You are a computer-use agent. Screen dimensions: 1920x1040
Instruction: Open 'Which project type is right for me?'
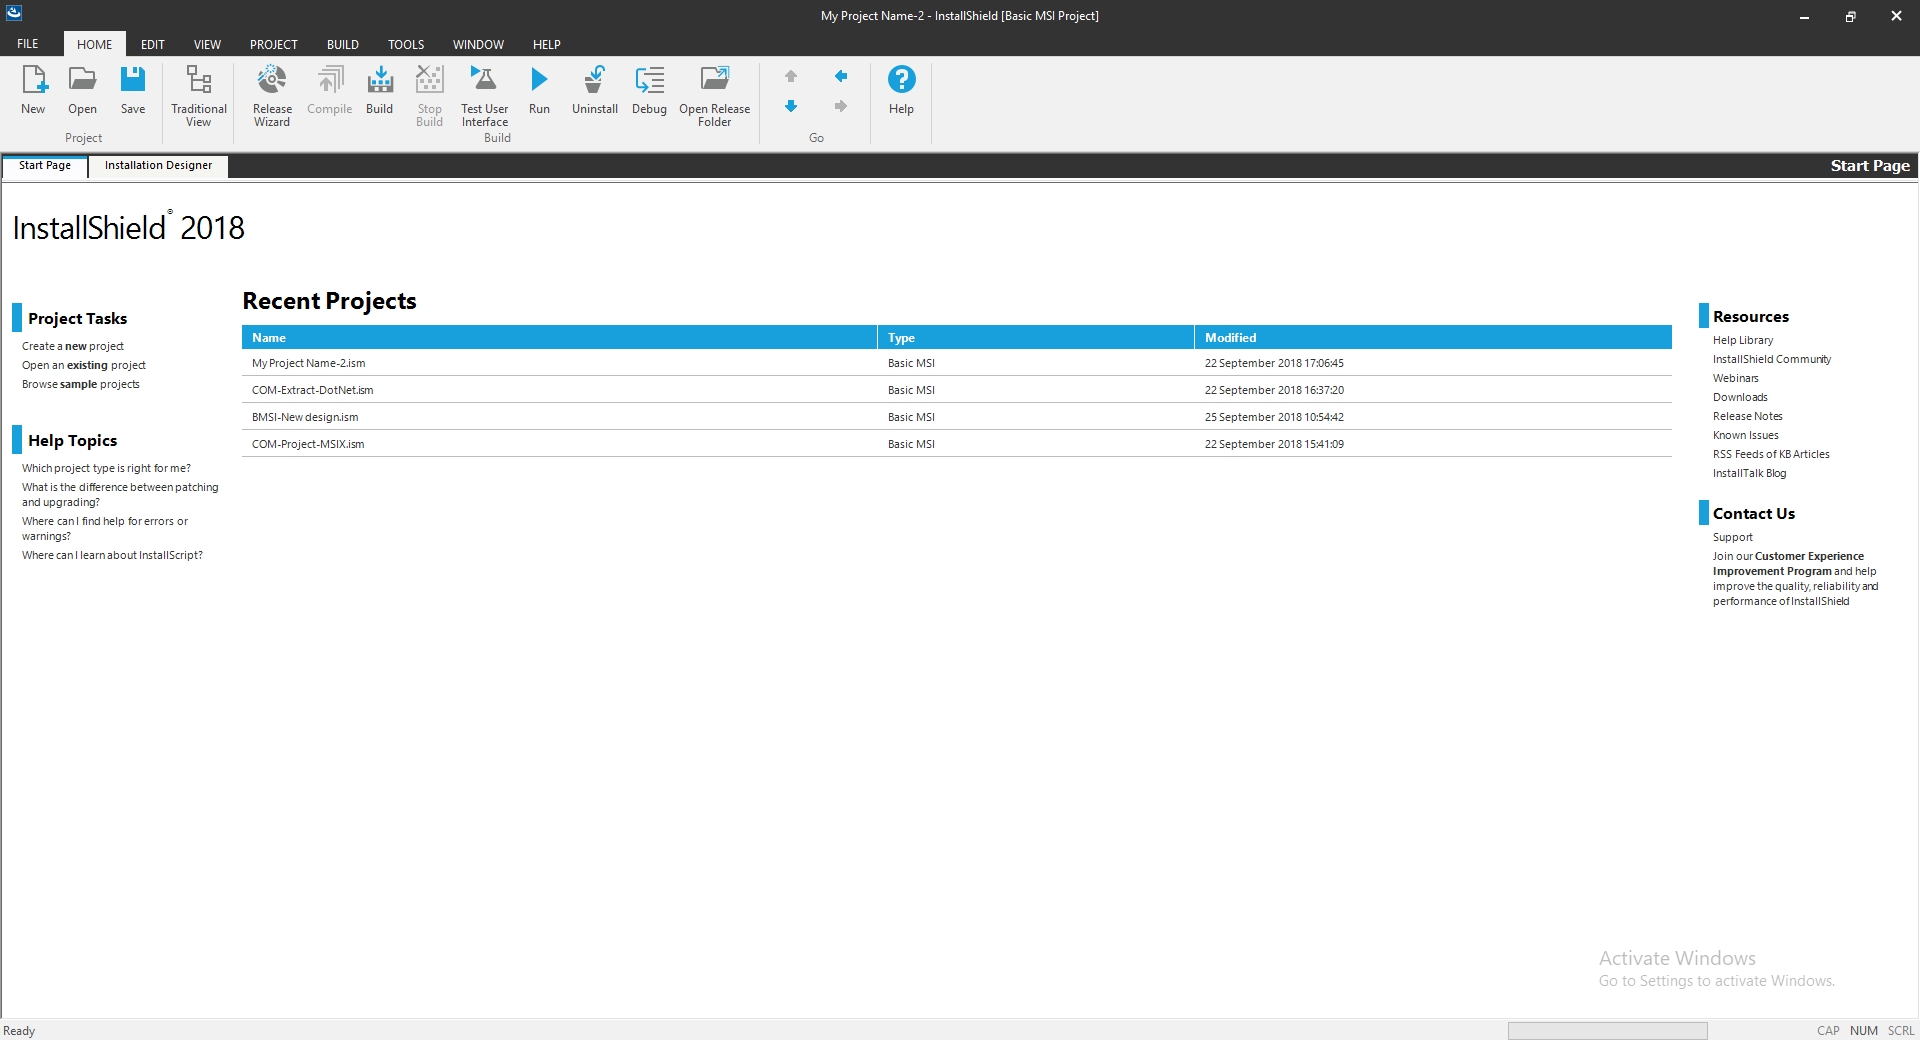click(x=106, y=468)
